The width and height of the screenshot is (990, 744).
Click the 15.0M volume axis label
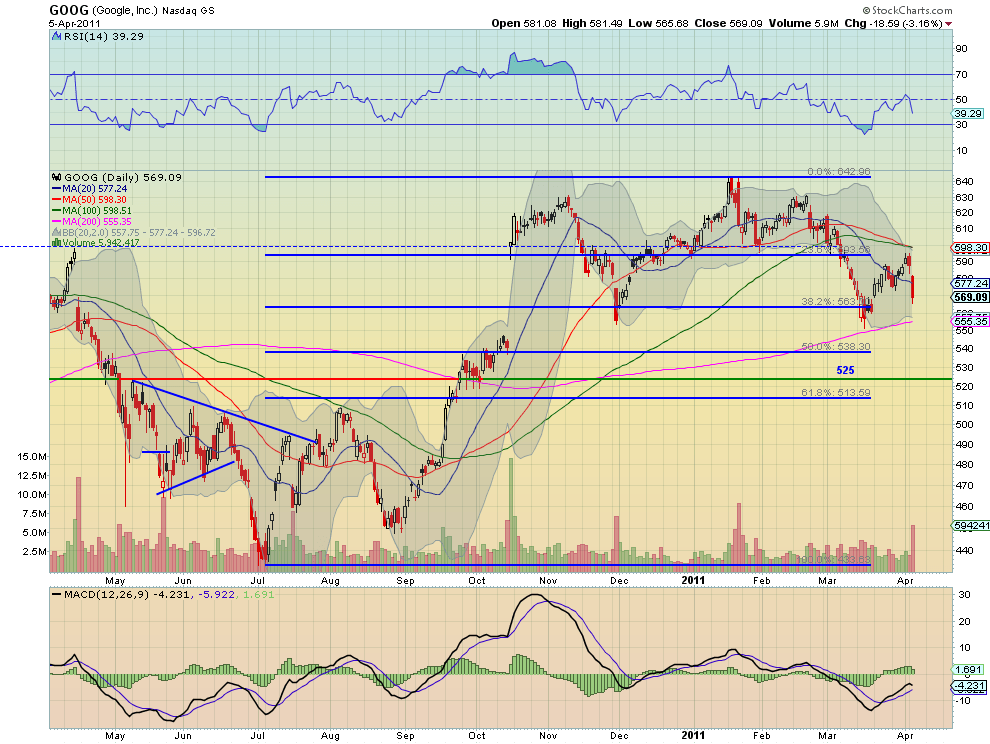coord(31,457)
